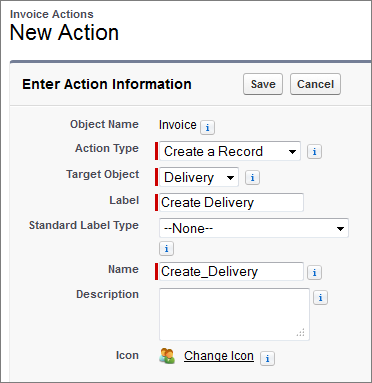The height and width of the screenshot is (383, 372).
Task: Click the Invoice object name value
Action: [178, 125]
